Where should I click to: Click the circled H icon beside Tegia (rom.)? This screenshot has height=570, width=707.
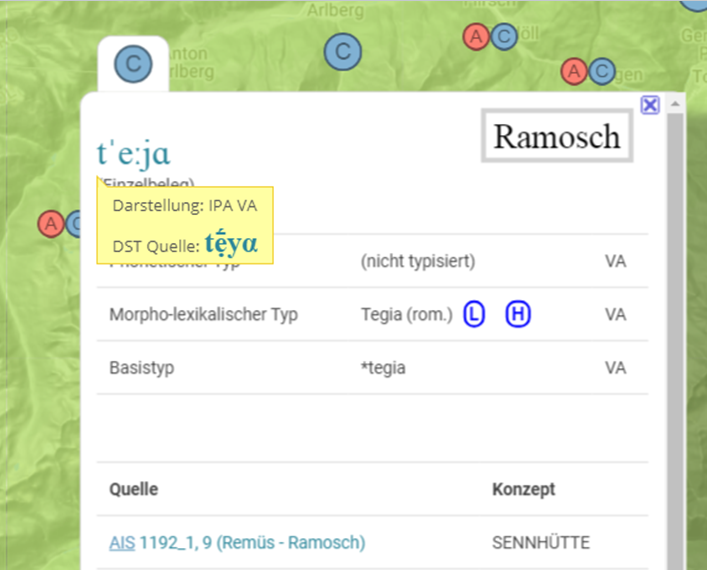518,314
